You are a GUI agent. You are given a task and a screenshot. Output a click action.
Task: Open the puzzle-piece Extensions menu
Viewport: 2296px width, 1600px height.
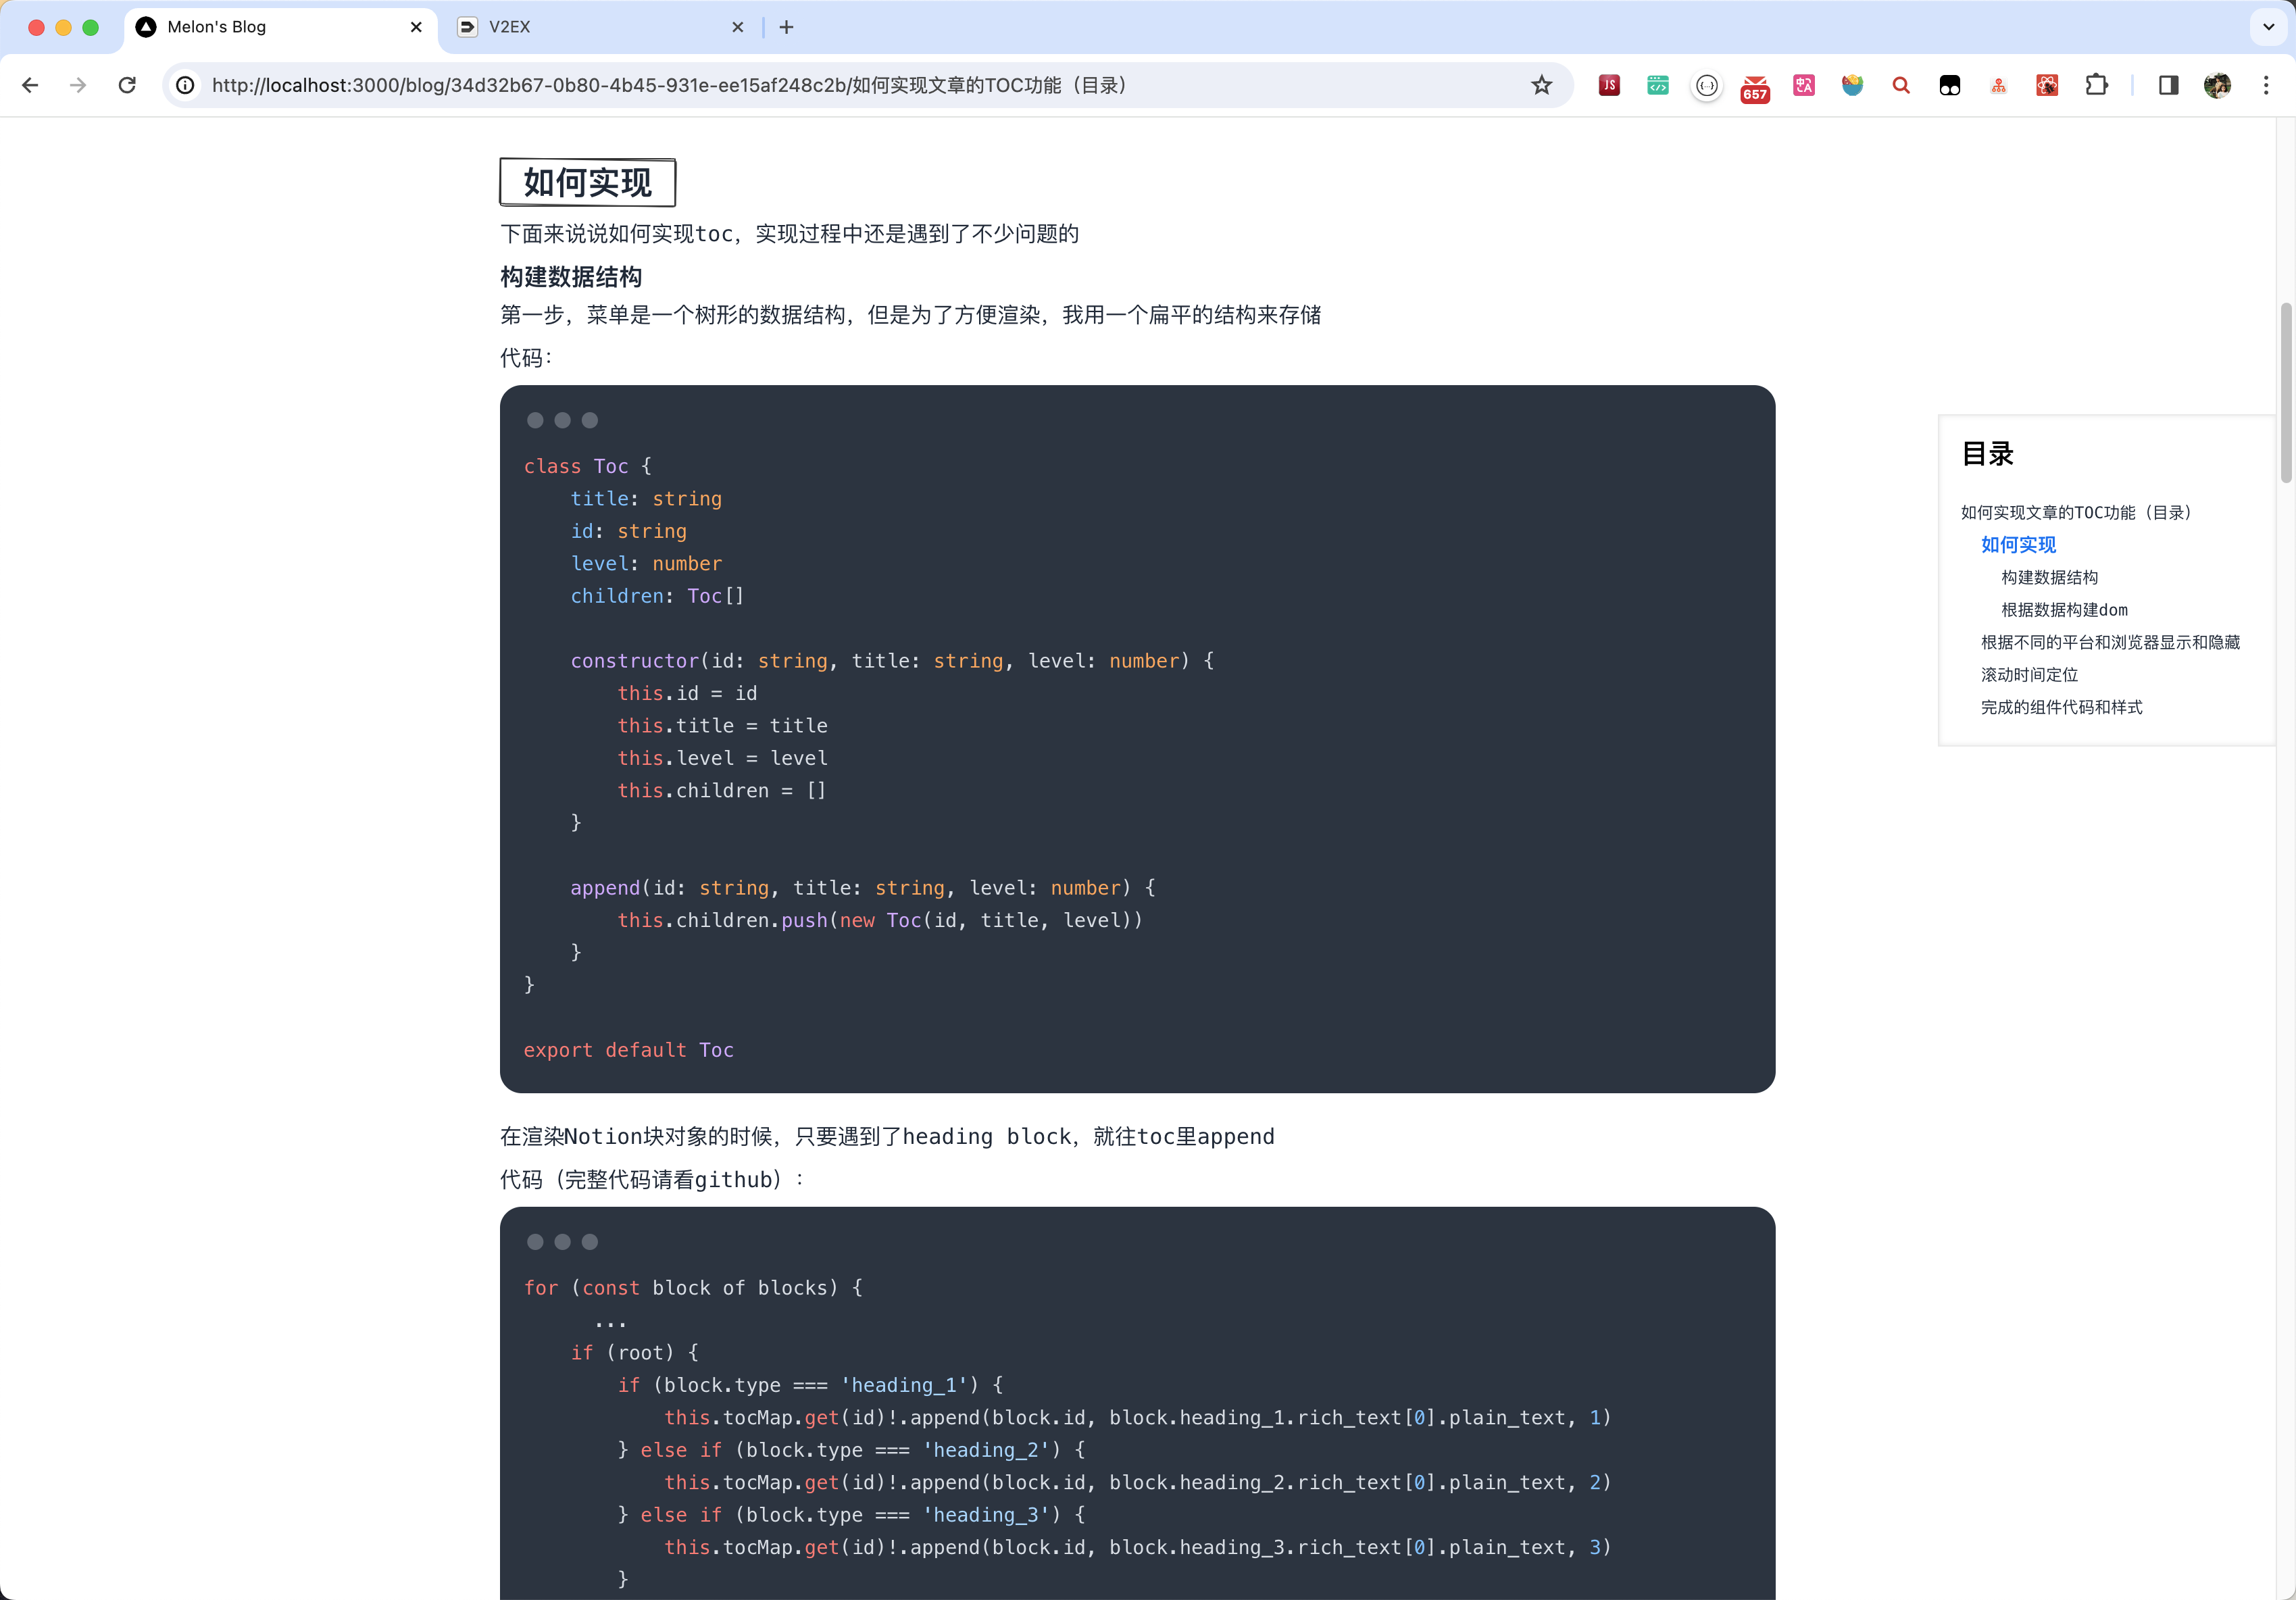click(2096, 85)
